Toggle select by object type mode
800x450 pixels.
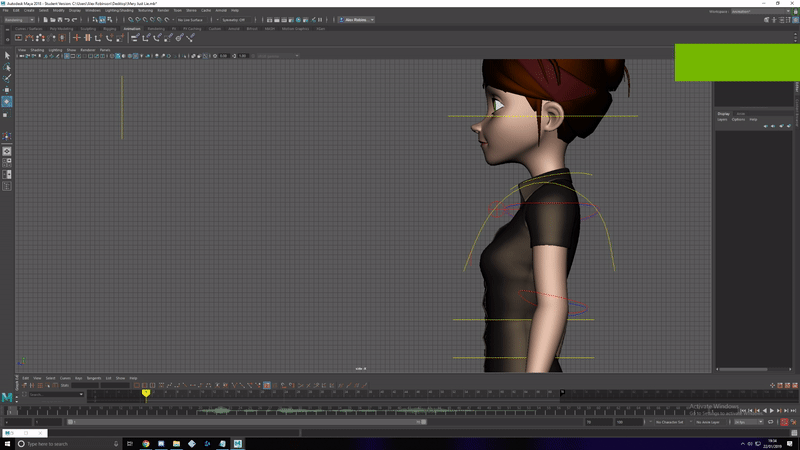point(103,19)
